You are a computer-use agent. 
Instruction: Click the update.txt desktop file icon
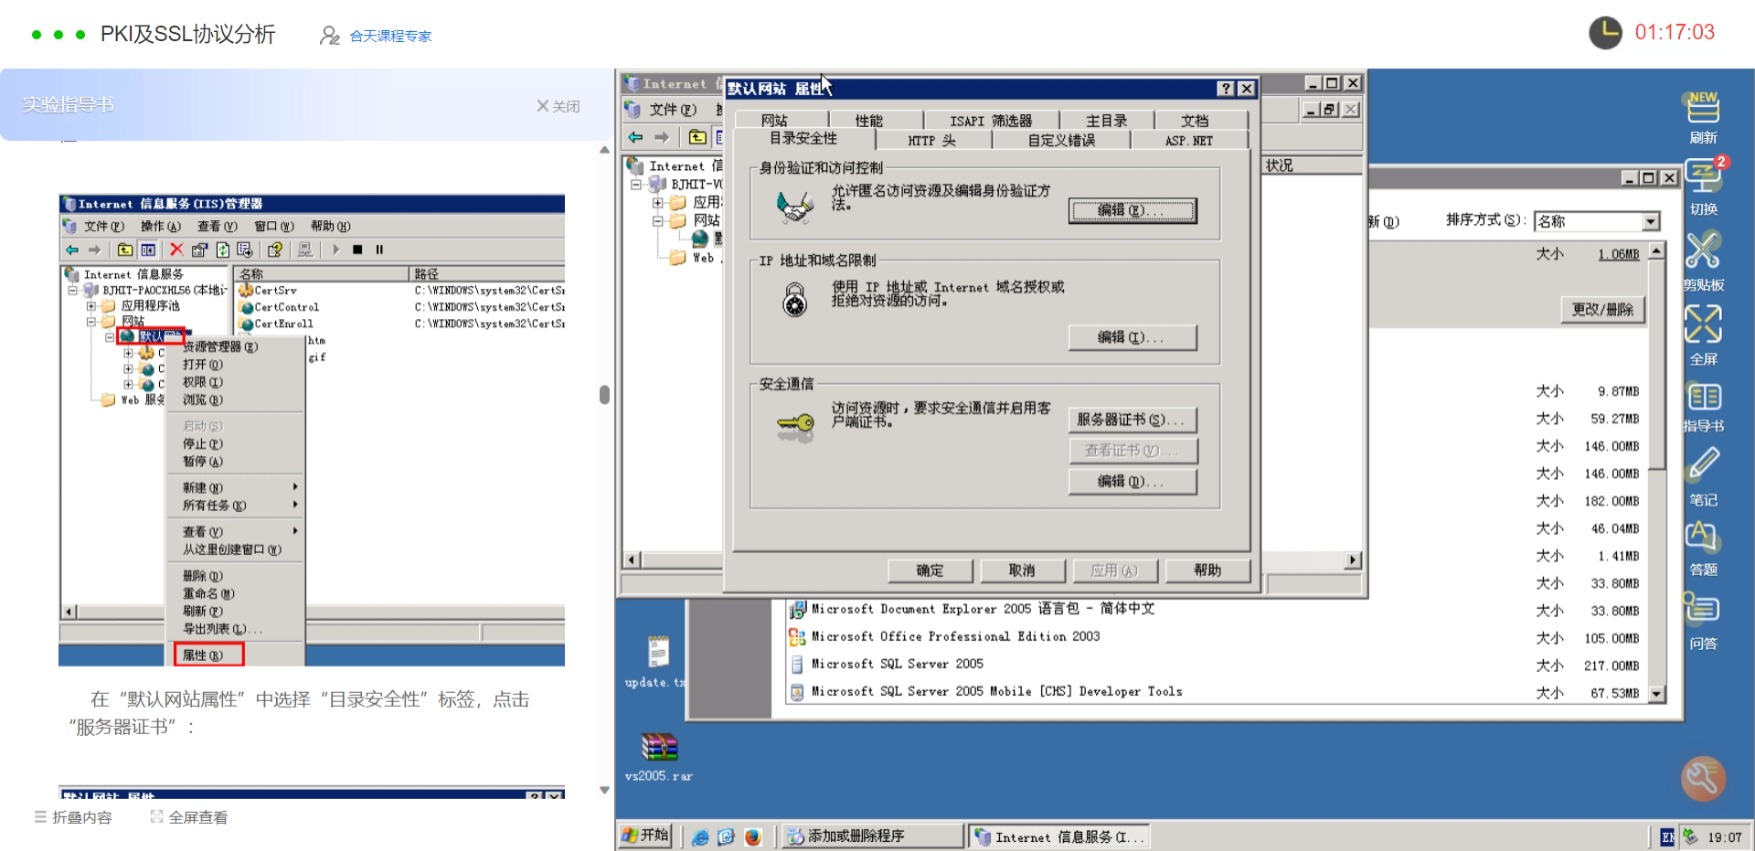click(657, 652)
